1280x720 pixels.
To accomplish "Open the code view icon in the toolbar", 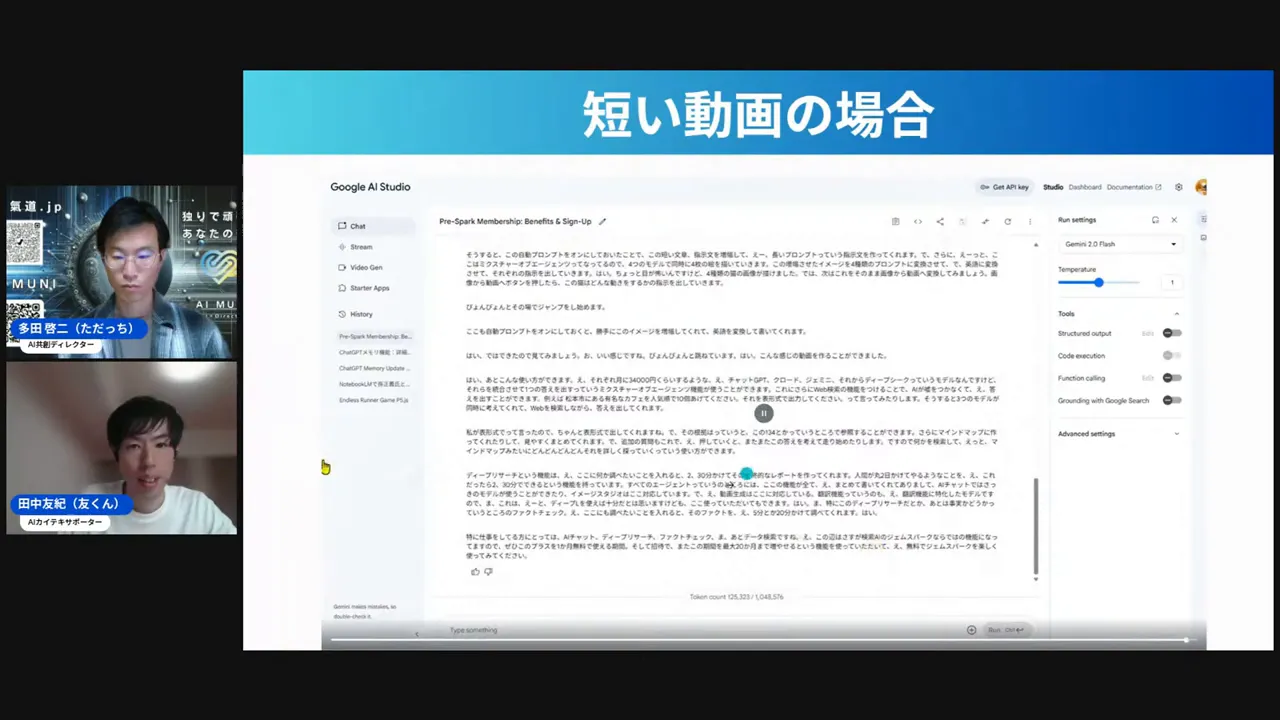I will point(918,221).
